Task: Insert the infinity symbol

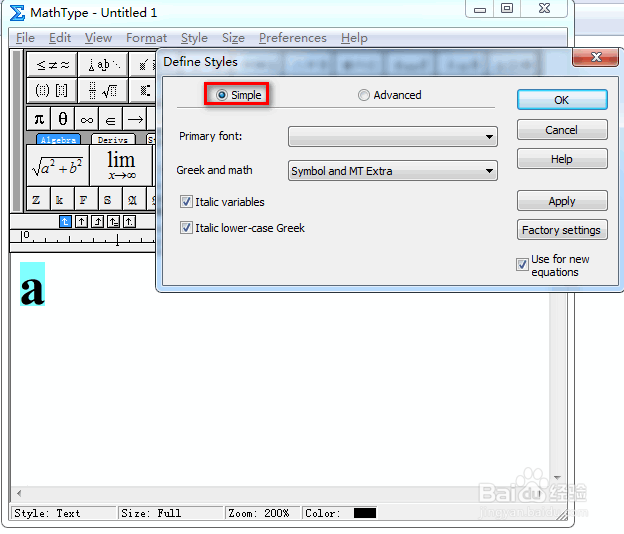Action: point(86,119)
